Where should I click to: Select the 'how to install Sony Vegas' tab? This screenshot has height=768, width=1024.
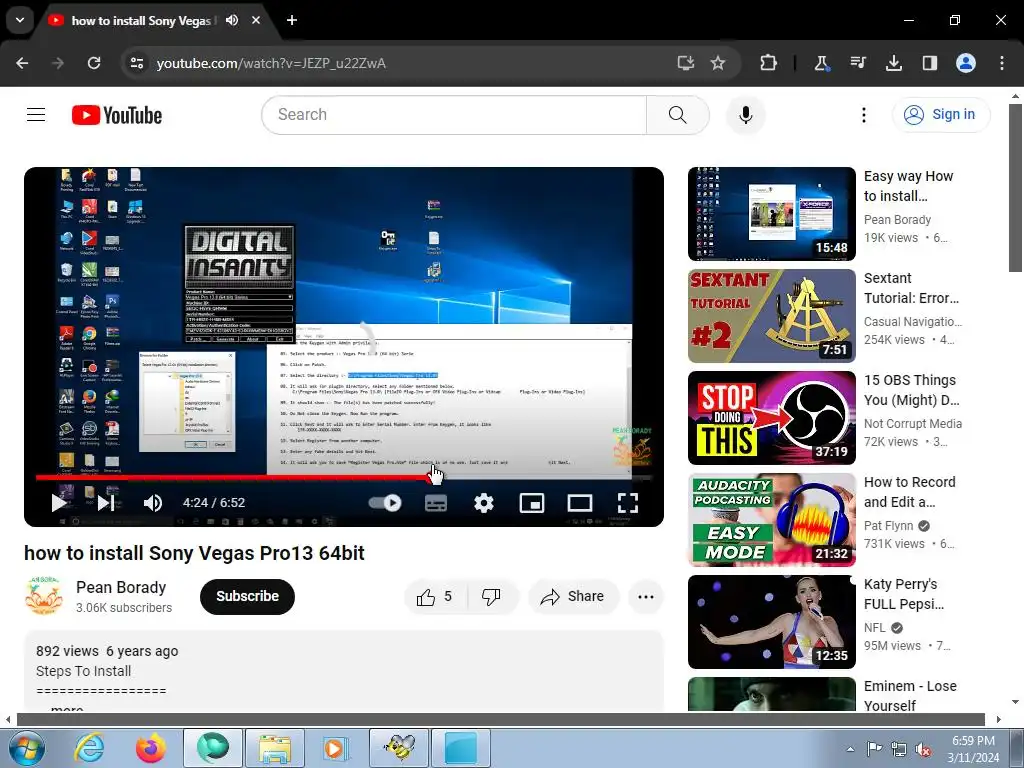coord(140,20)
